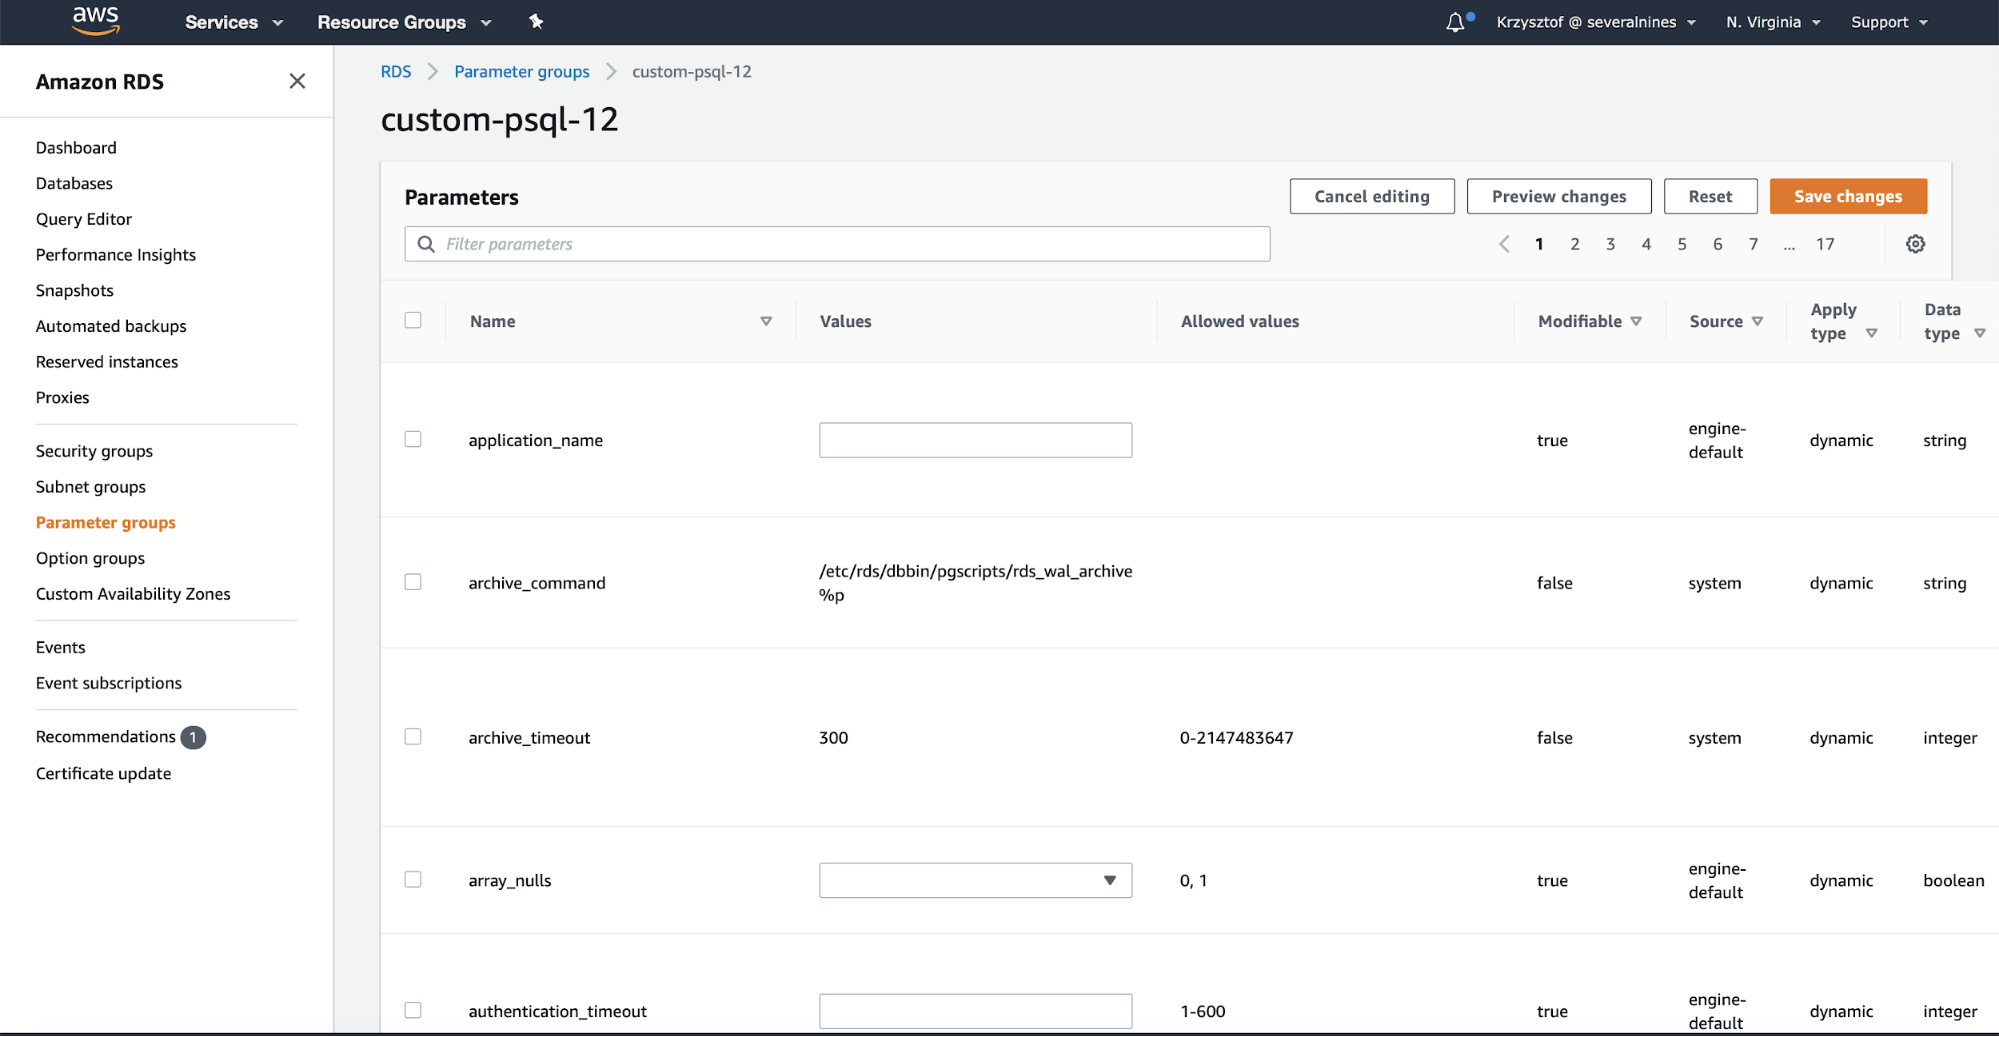Open table preferences gear icon
1999x1037 pixels.
tap(1915, 244)
